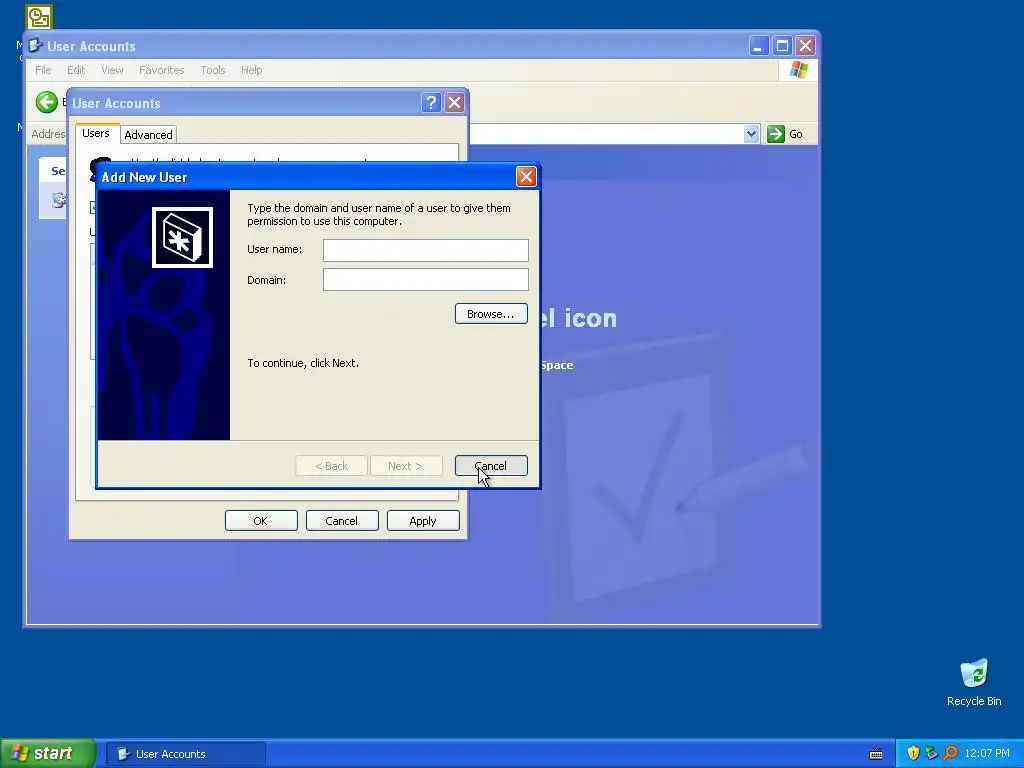
Task: Open the Edit menu
Action: (x=76, y=70)
